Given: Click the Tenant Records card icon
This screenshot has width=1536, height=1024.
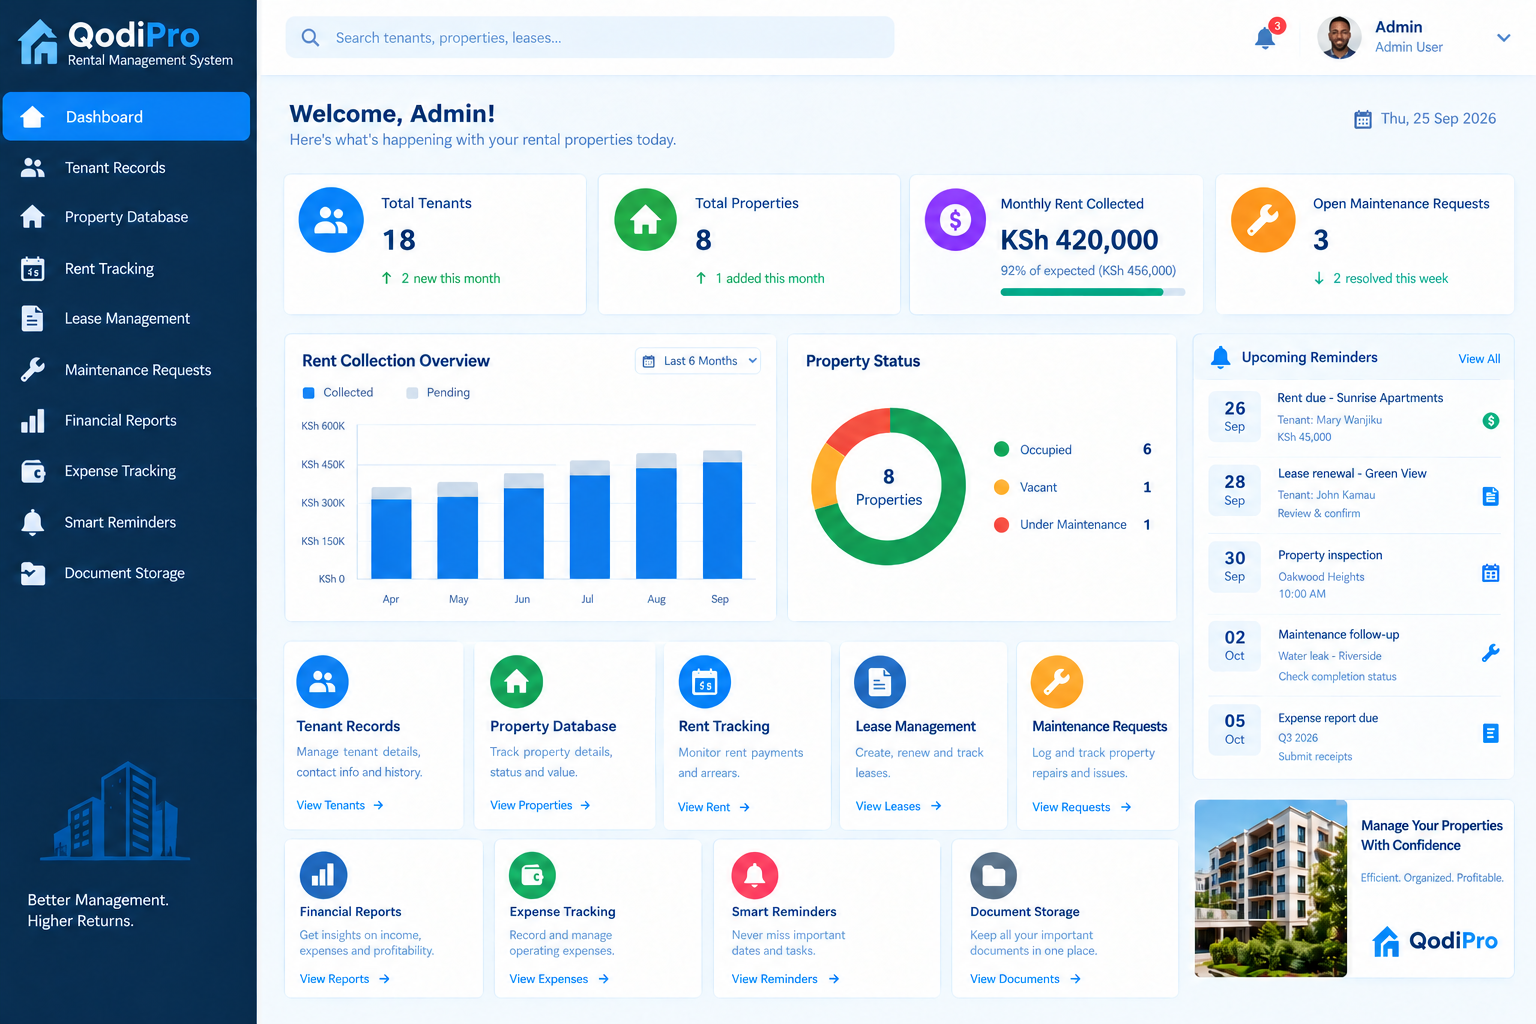Looking at the screenshot, I should [x=322, y=682].
